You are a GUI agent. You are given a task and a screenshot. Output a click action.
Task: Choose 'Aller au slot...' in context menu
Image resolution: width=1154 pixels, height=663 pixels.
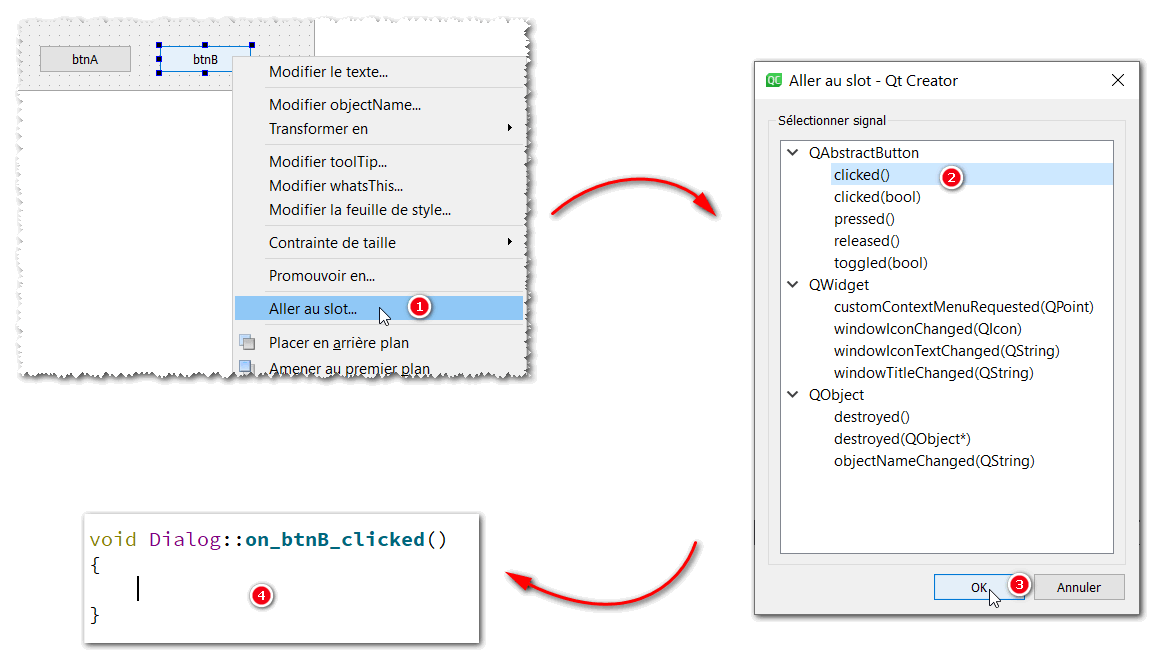pos(313,309)
